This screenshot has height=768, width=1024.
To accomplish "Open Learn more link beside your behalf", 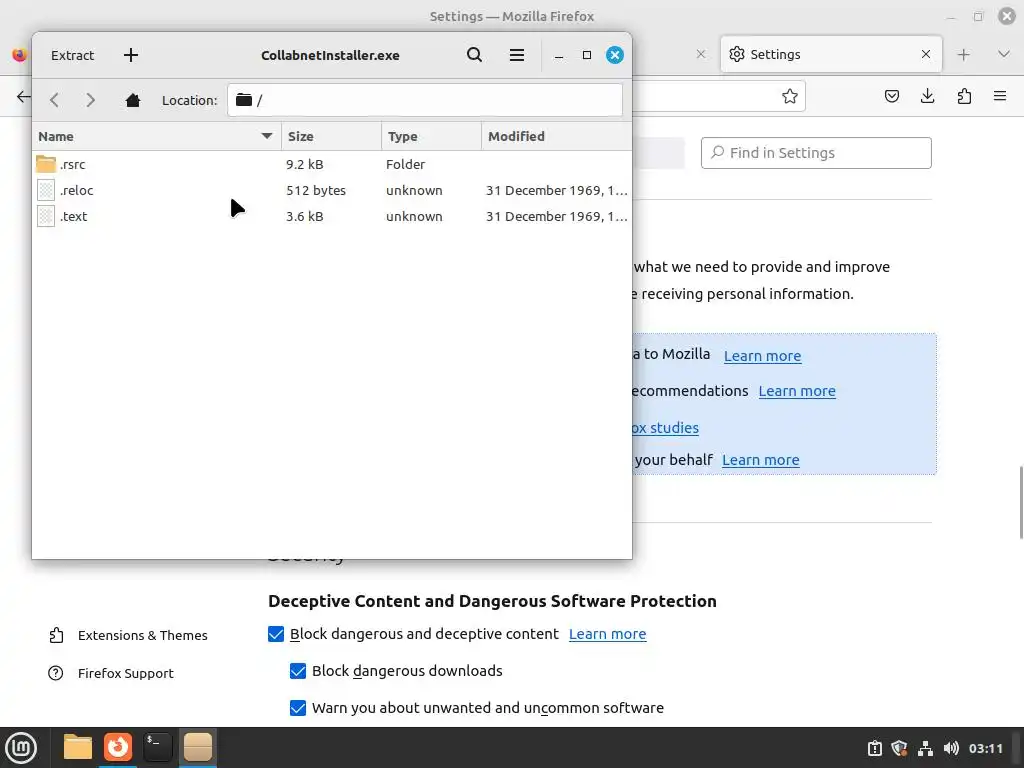I will 760,460.
